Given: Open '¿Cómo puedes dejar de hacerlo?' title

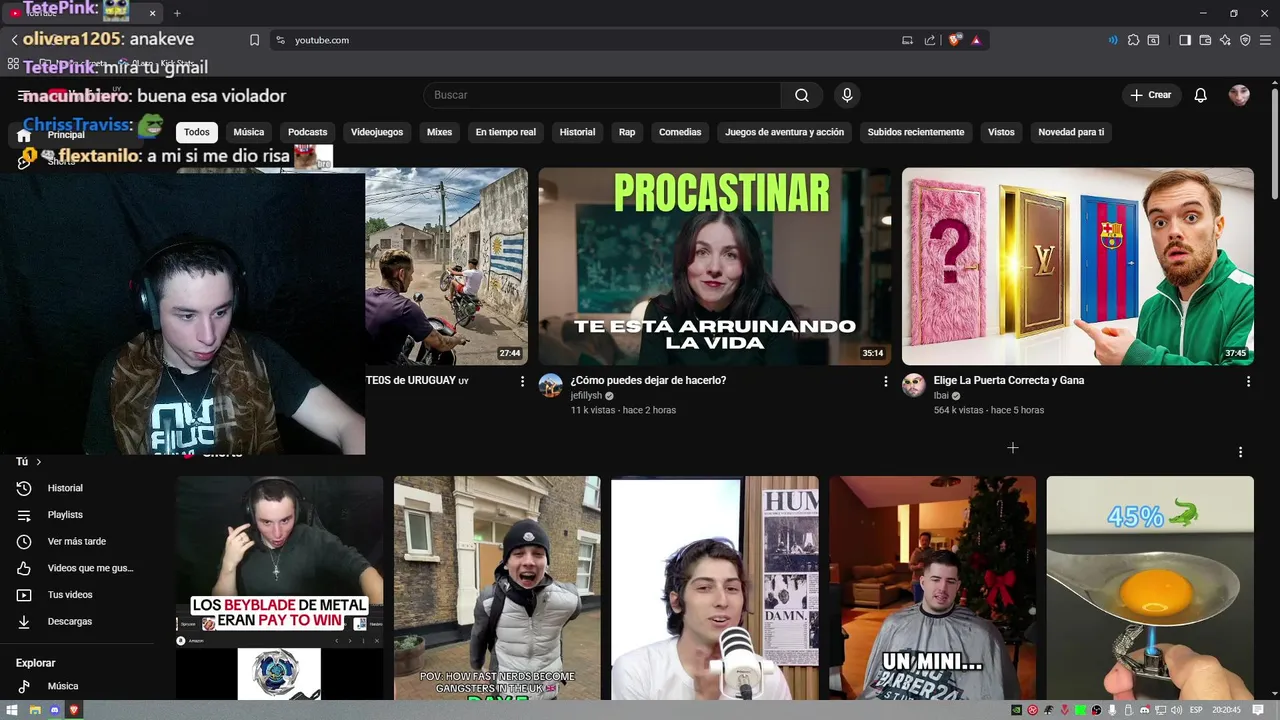Looking at the screenshot, I should point(648,380).
